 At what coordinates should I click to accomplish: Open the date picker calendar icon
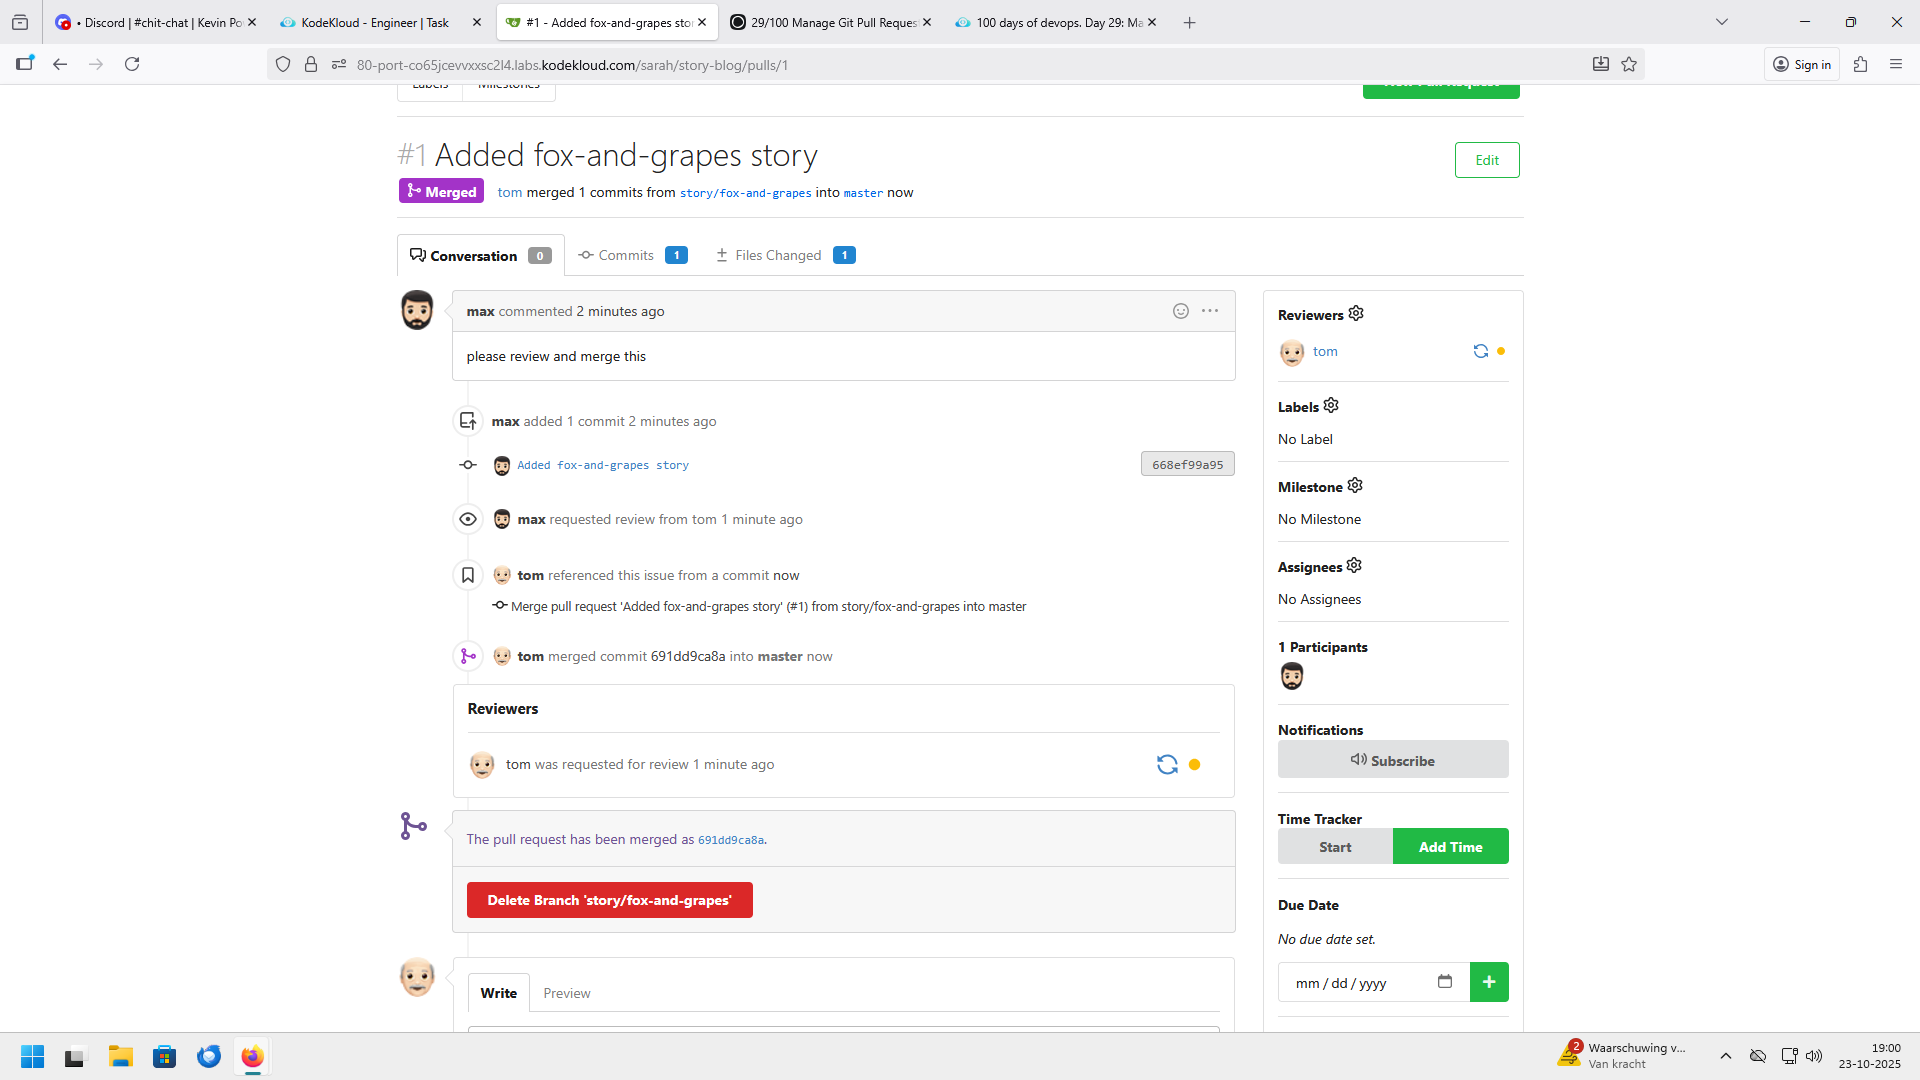[1444, 982]
